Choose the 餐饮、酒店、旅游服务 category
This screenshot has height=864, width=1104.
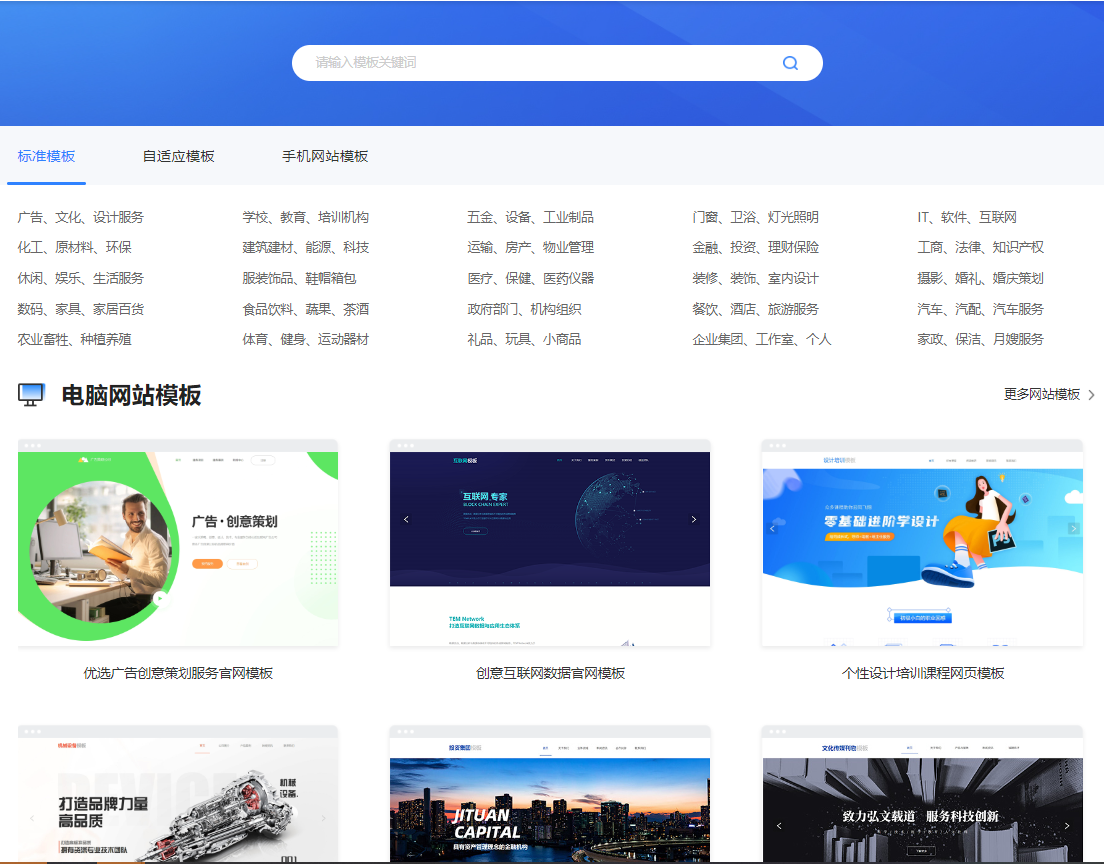point(755,309)
